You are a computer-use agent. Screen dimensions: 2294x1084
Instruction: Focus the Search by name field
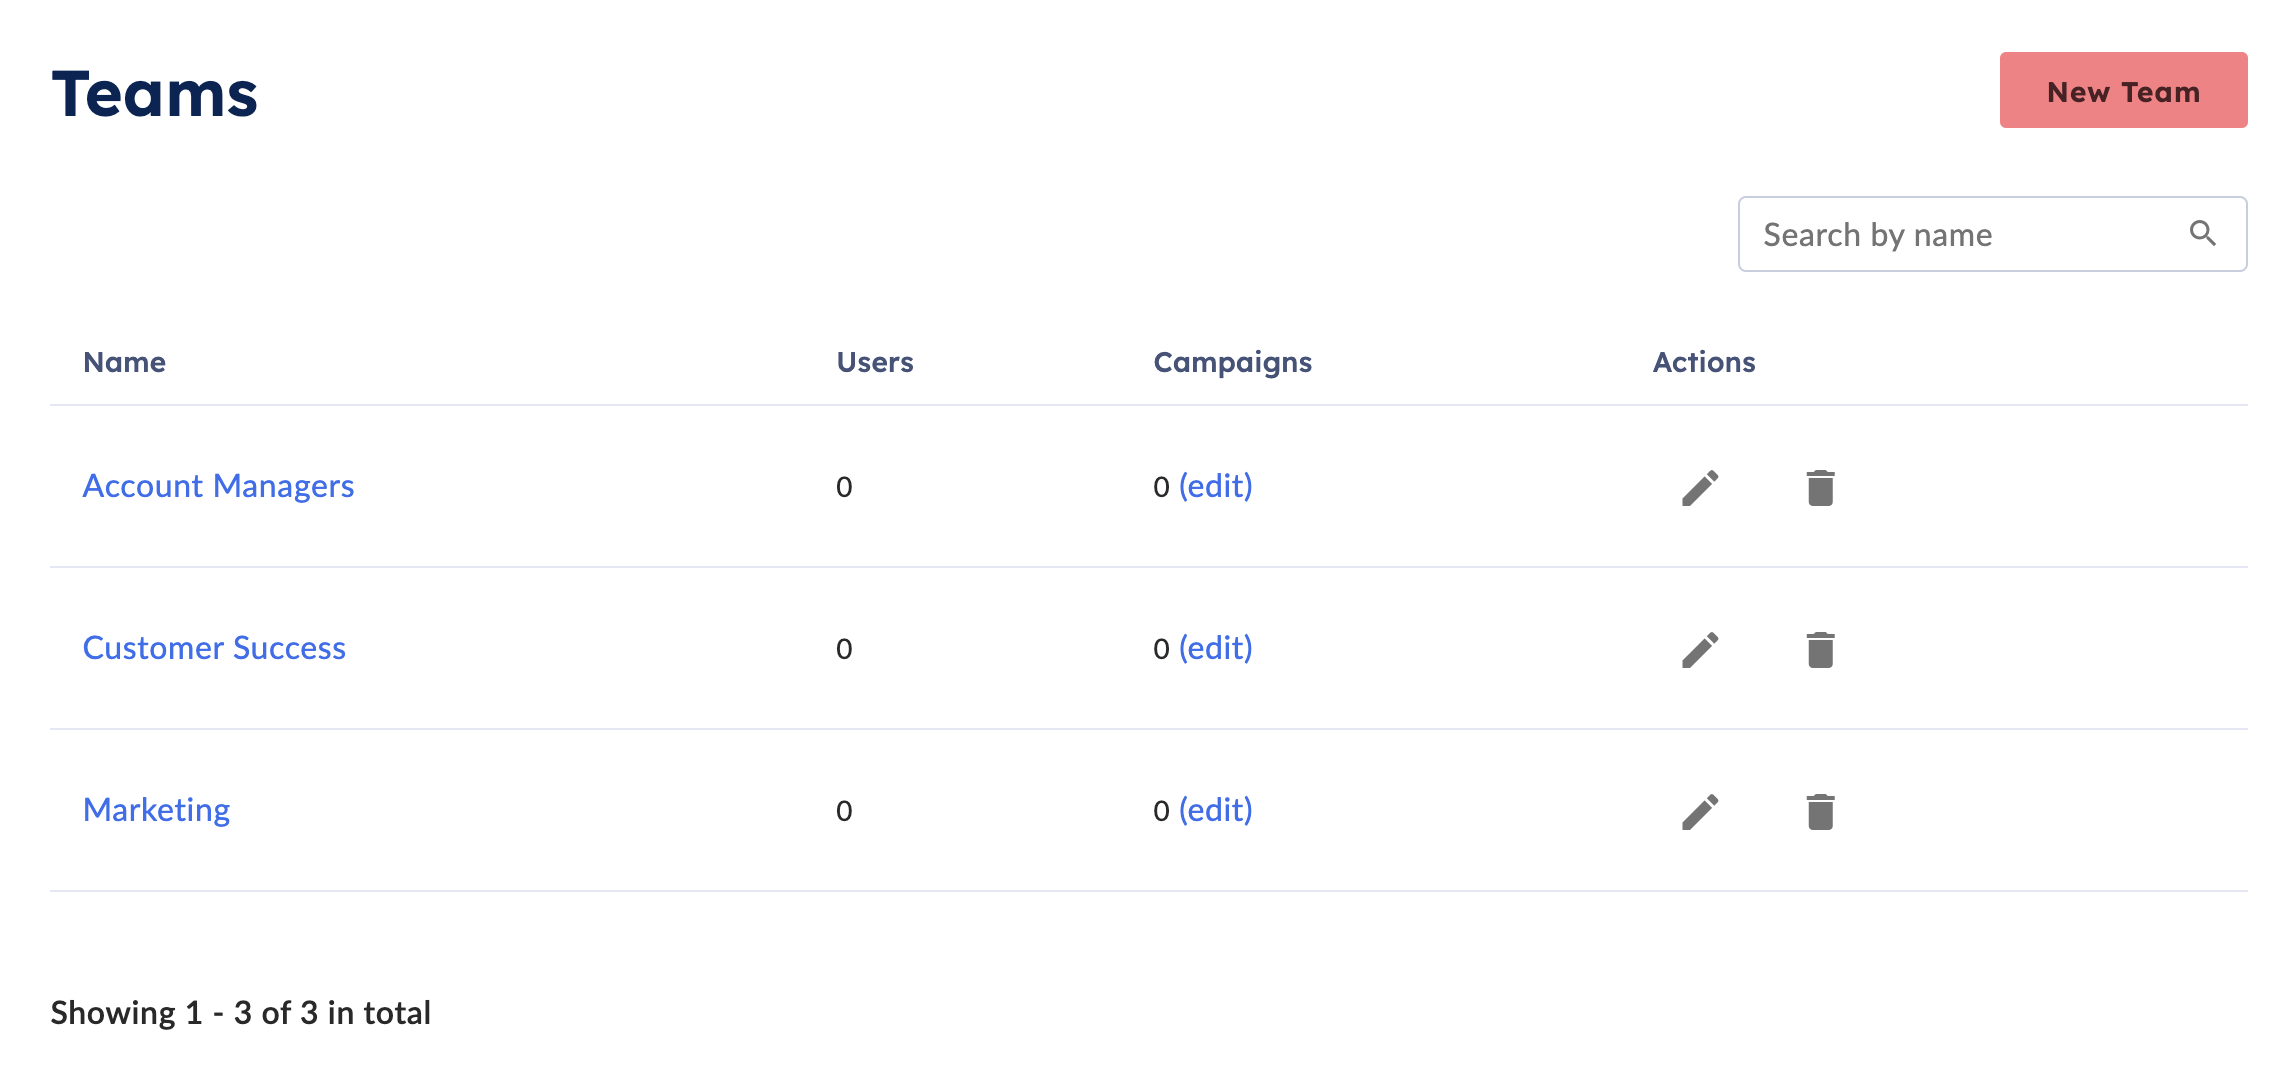(1992, 234)
